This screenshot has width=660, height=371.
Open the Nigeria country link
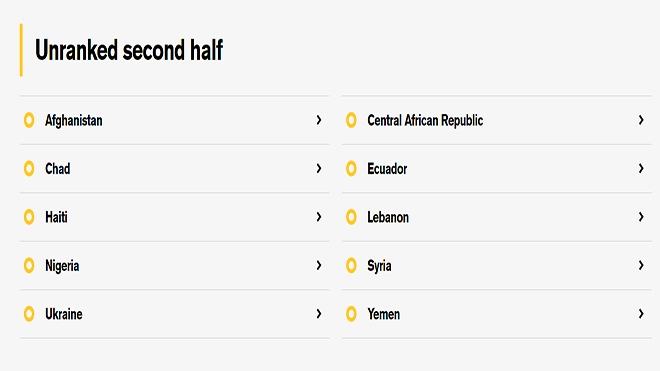coord(62,266)
